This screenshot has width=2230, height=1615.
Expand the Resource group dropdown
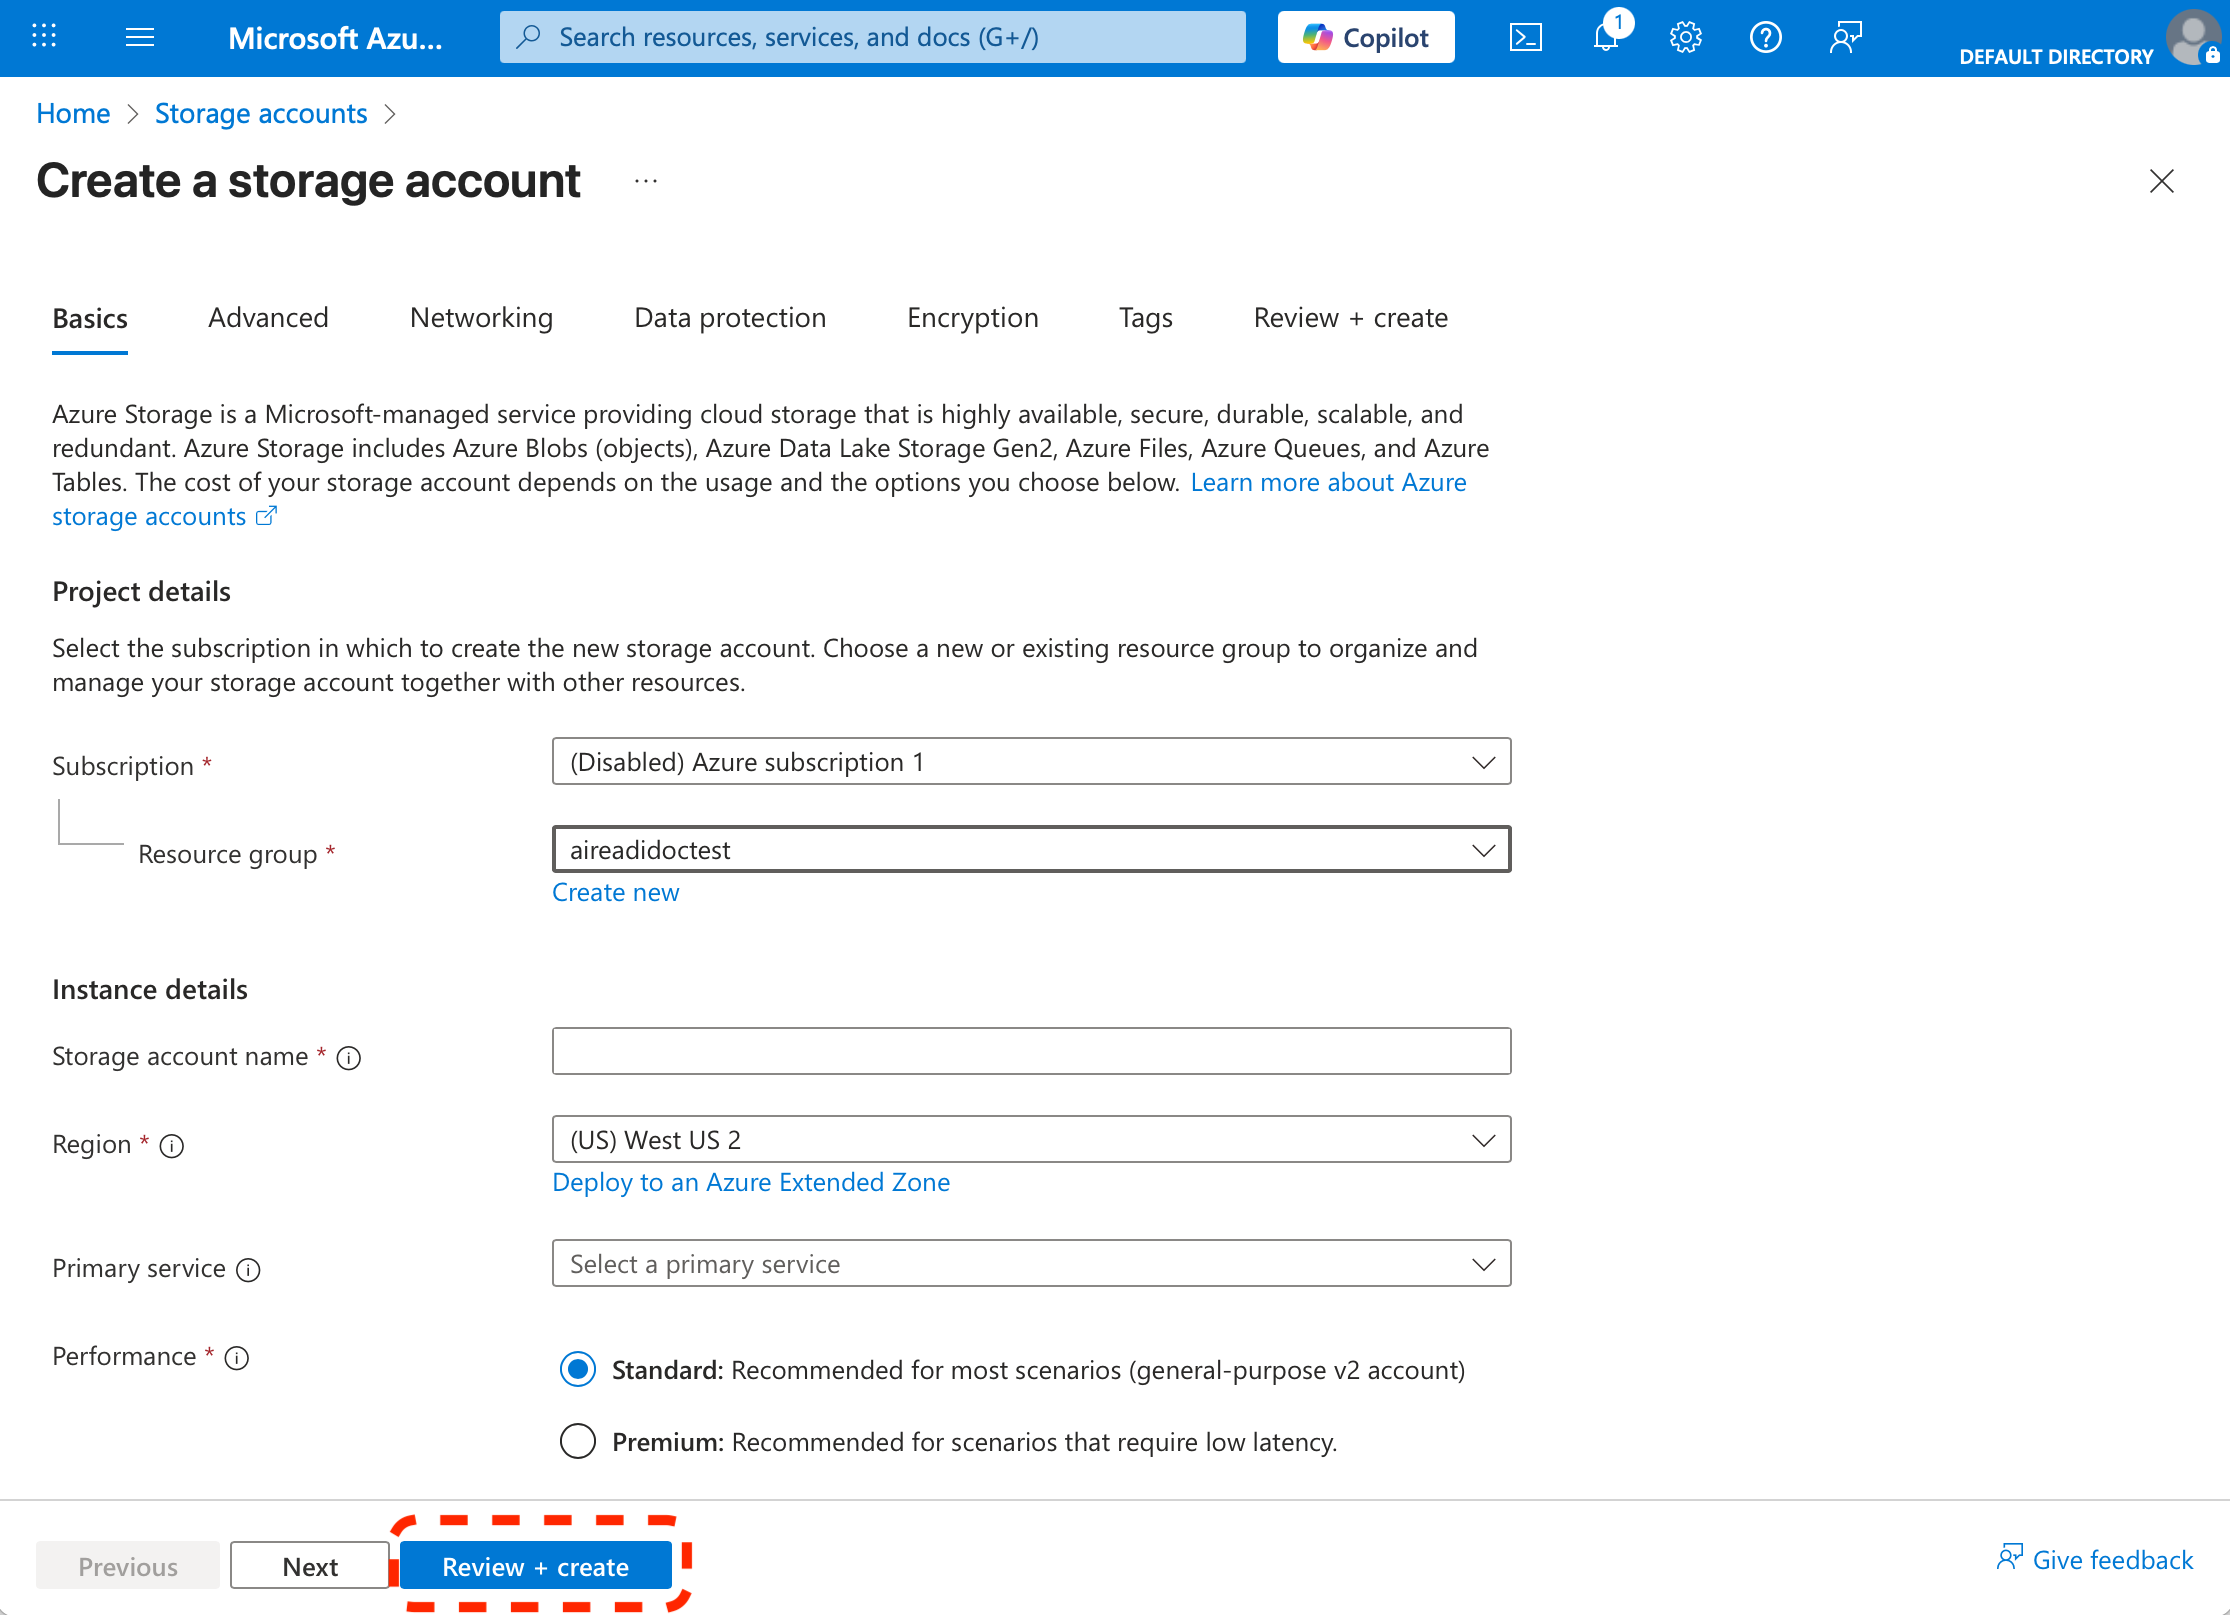(1031, 850)
